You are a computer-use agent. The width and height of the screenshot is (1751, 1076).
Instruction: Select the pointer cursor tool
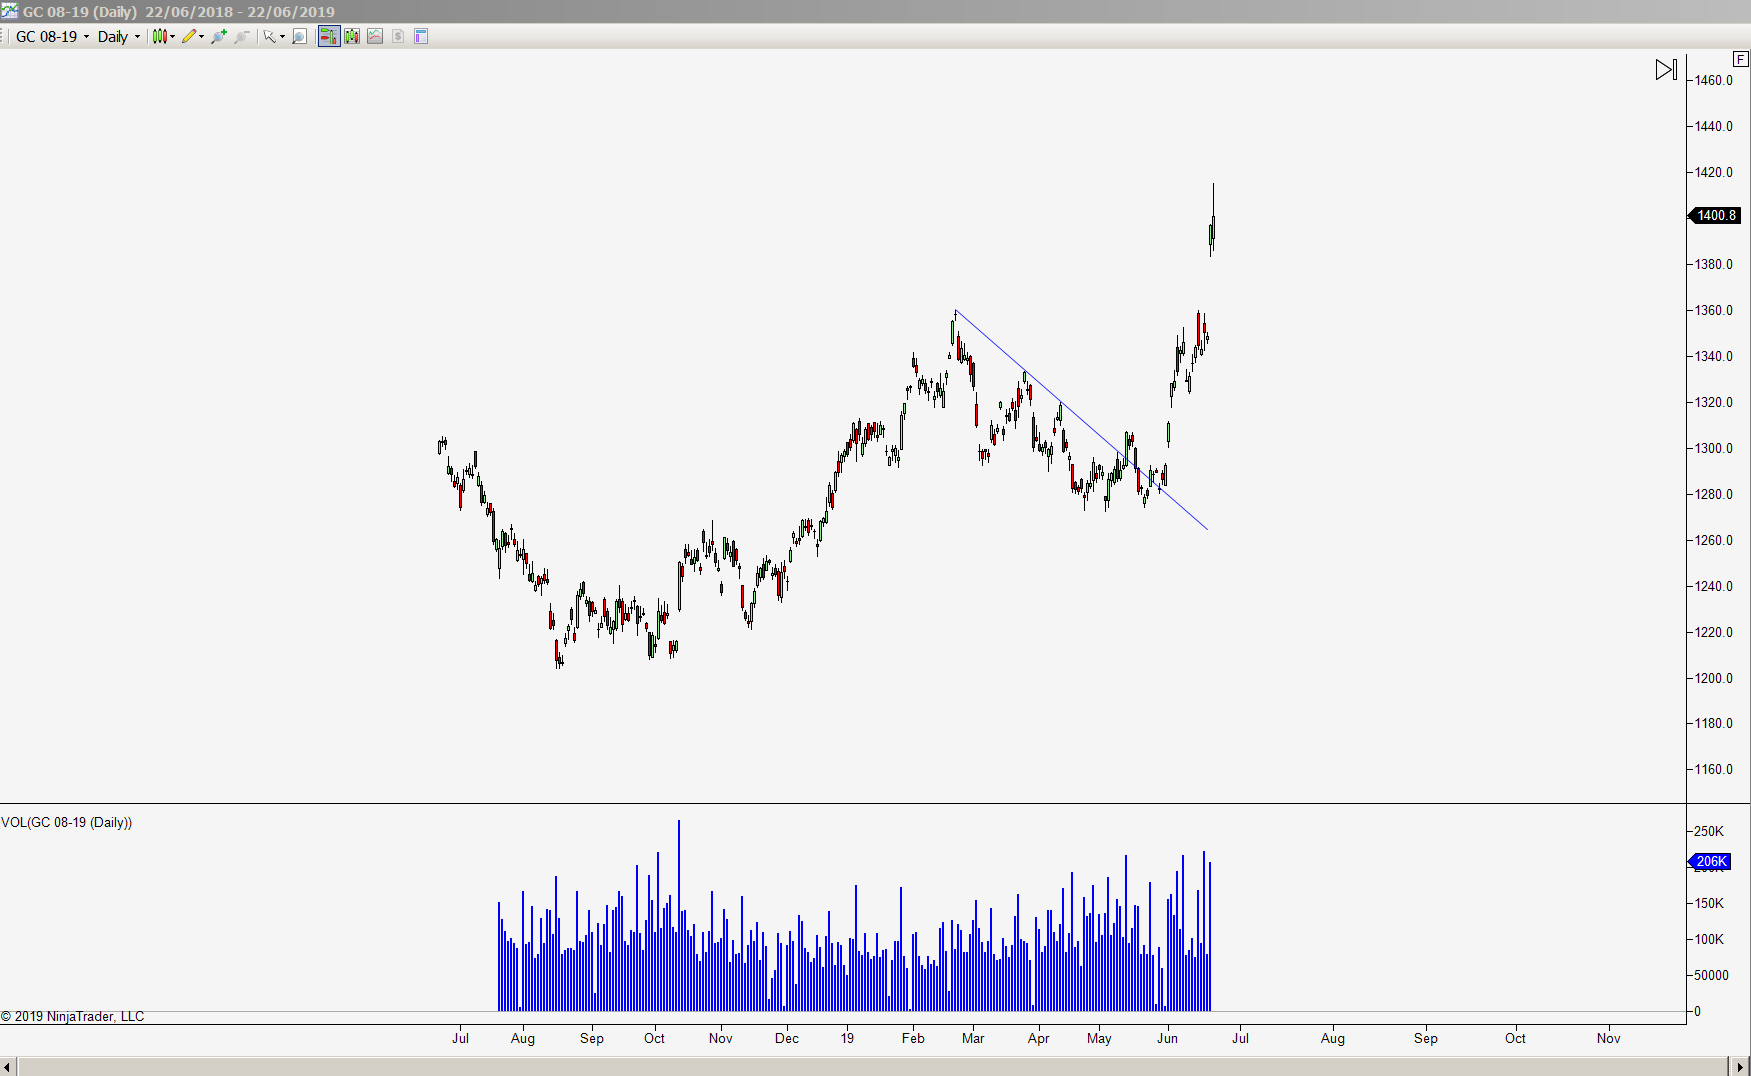coord(269,37)
